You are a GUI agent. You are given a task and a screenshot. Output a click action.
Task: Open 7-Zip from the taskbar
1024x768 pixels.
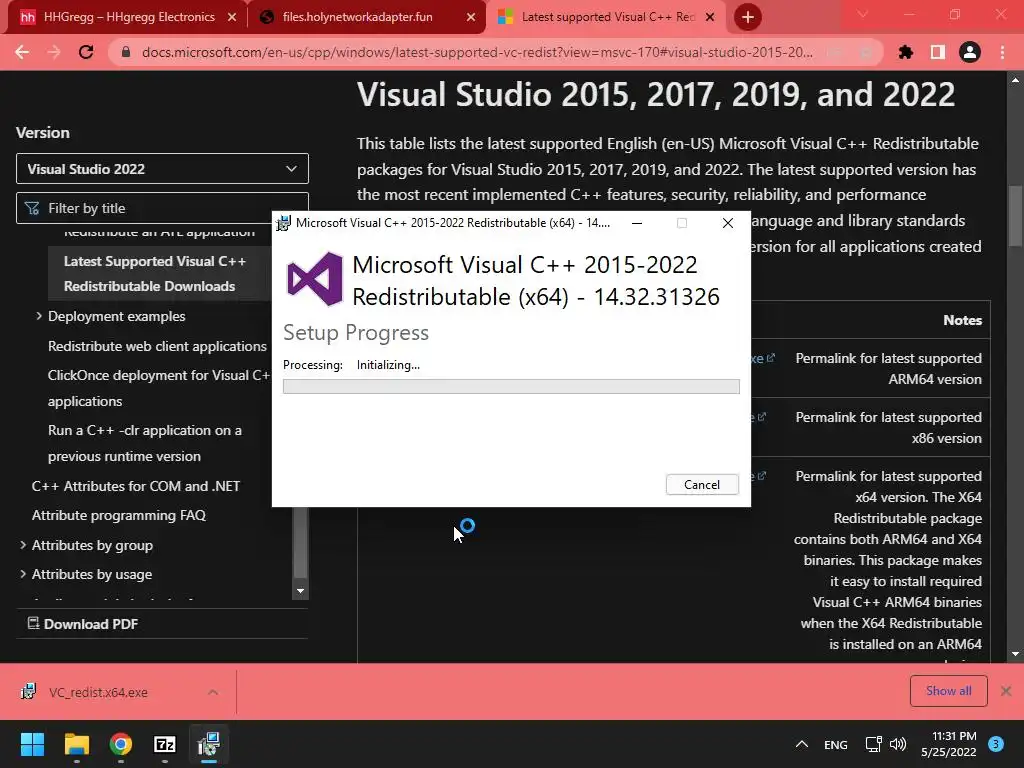(165, 744)
